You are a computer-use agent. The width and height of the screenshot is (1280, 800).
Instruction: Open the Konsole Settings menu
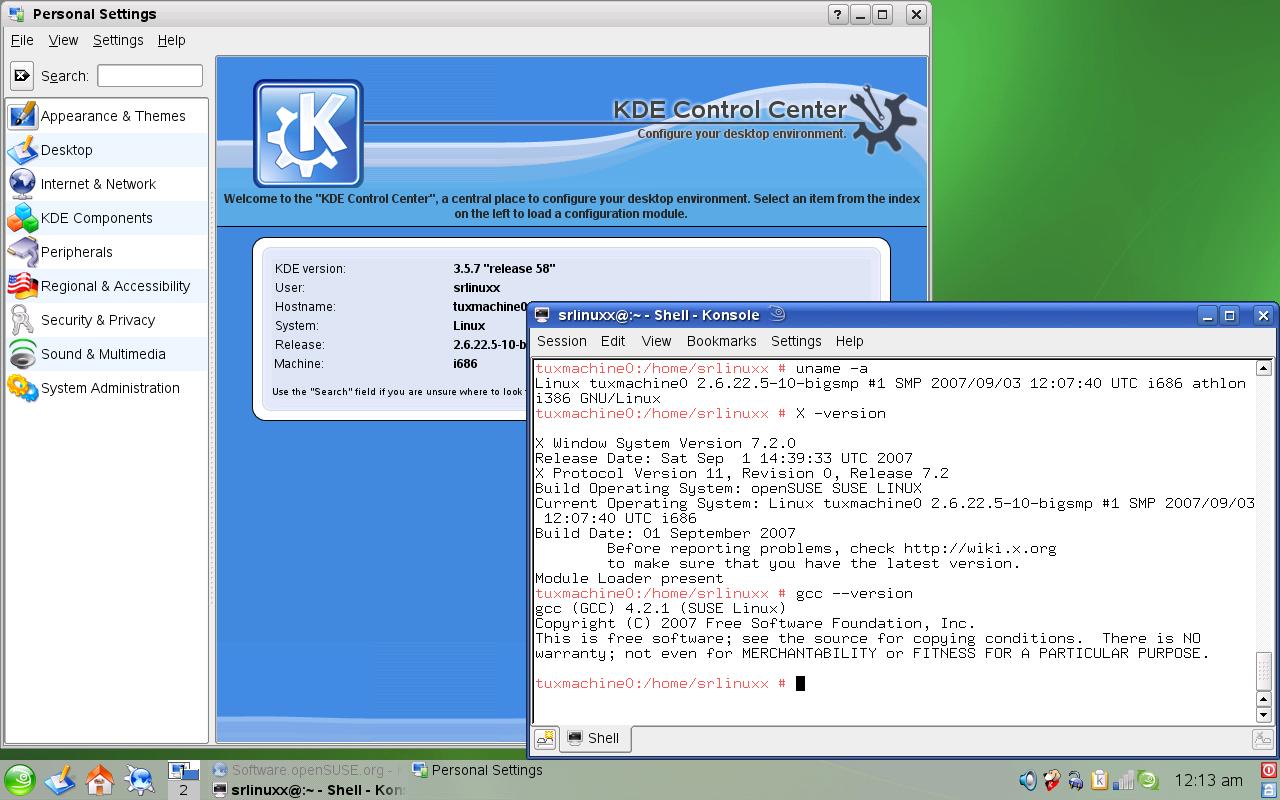(796, 341)
